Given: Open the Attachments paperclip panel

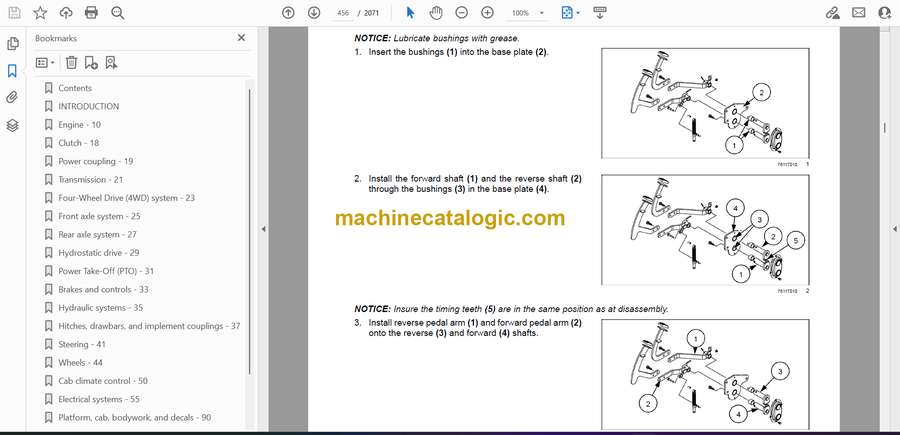Looking at the screenshot, I should (12, 98).
